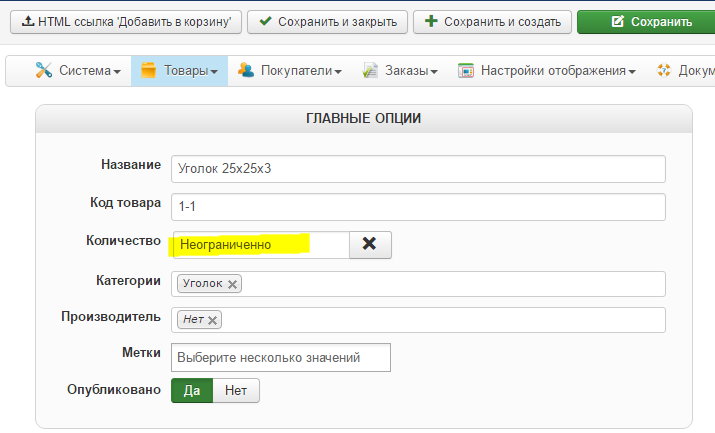Click the Покупатели people icon
Screen dimensions: 715x433
click(246, 71)
